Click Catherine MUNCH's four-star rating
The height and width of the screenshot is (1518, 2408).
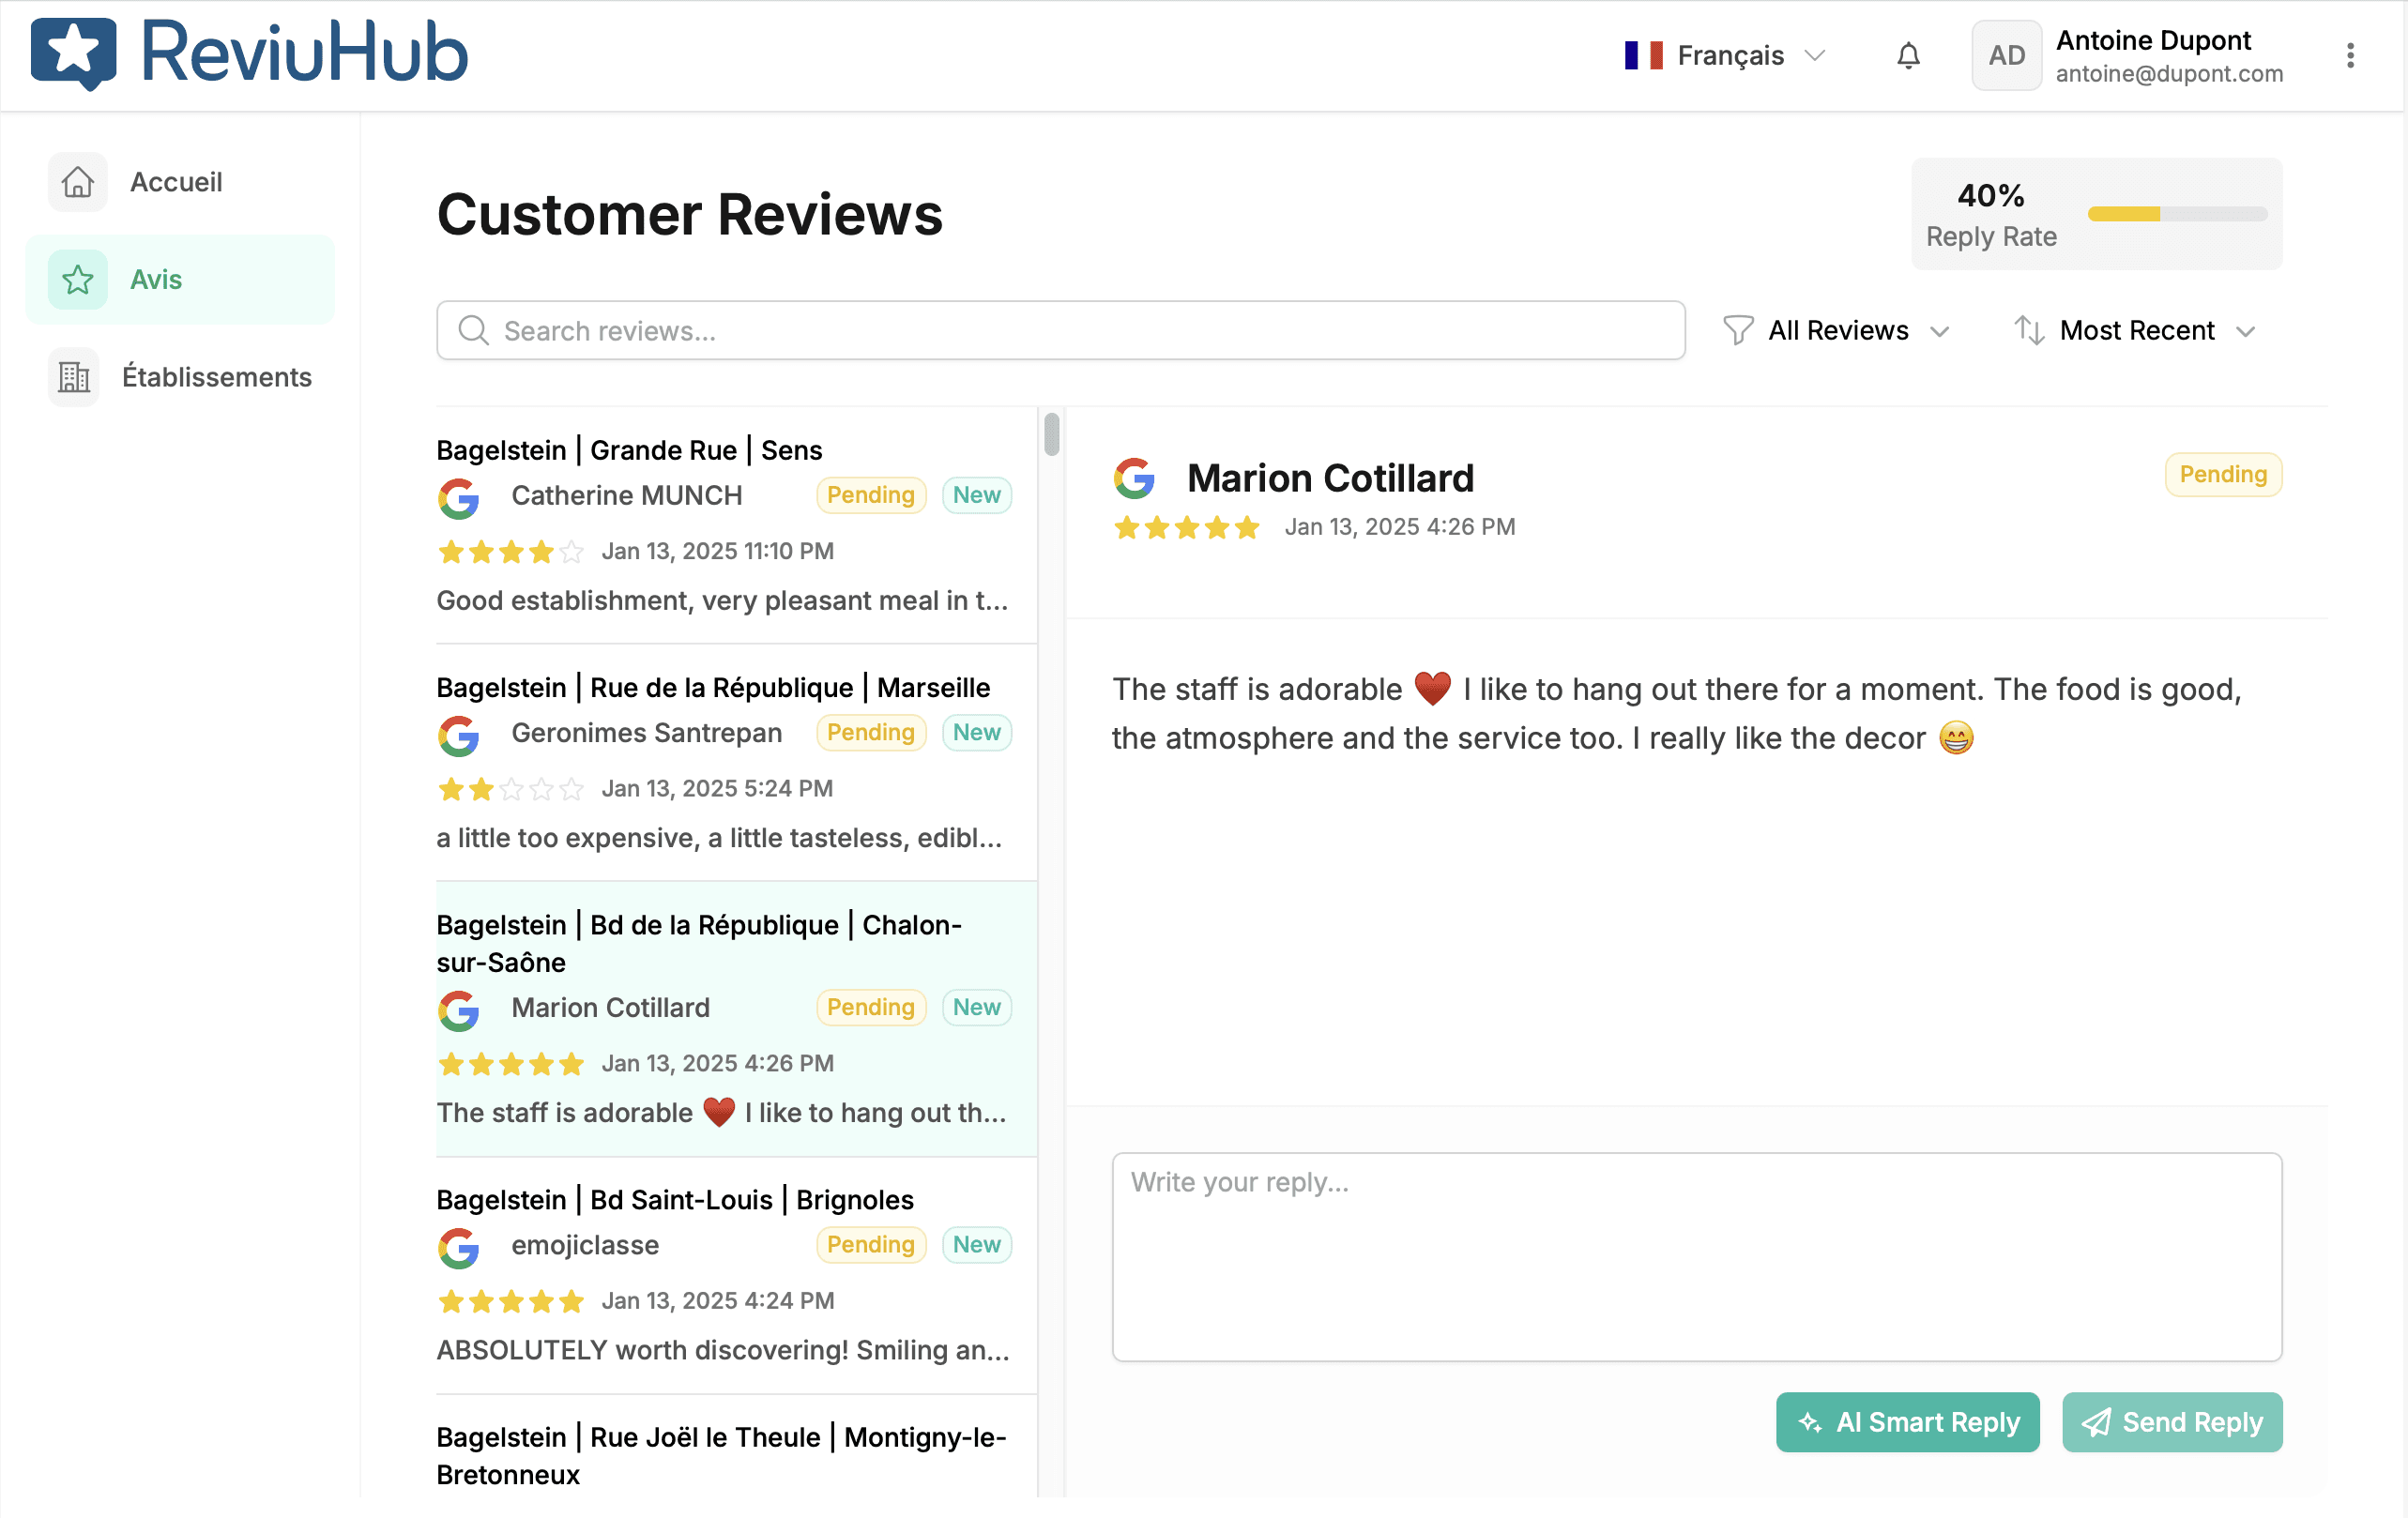click(x=511, y=551)
